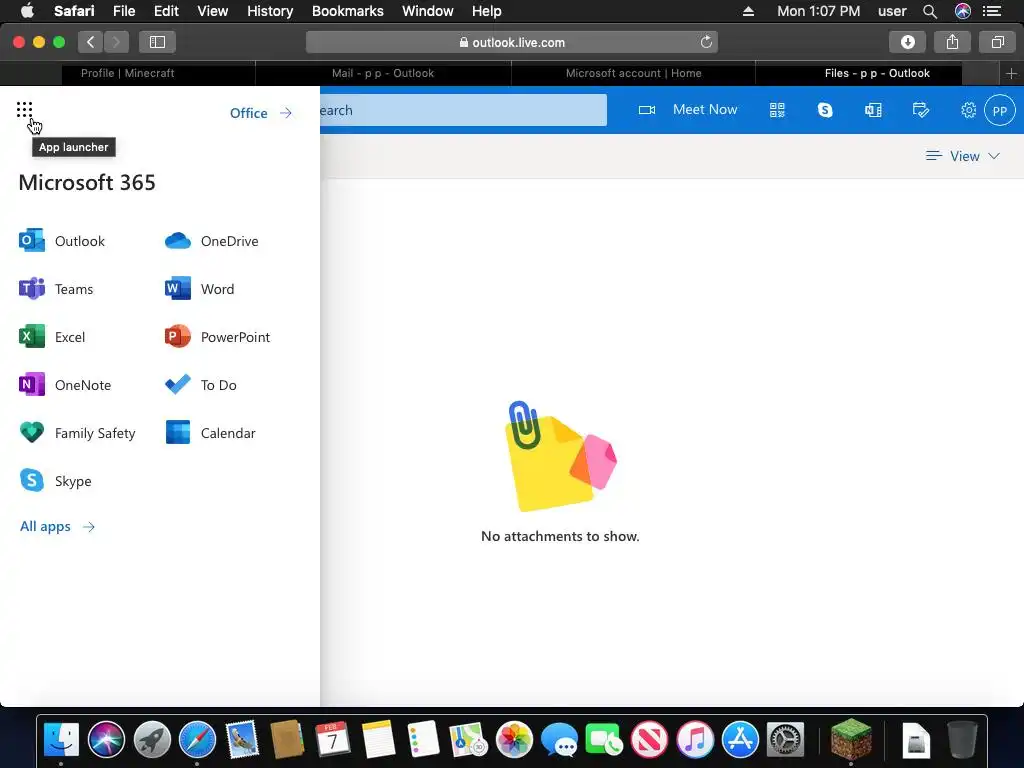Open Notification Center list icon

point(992,11)
